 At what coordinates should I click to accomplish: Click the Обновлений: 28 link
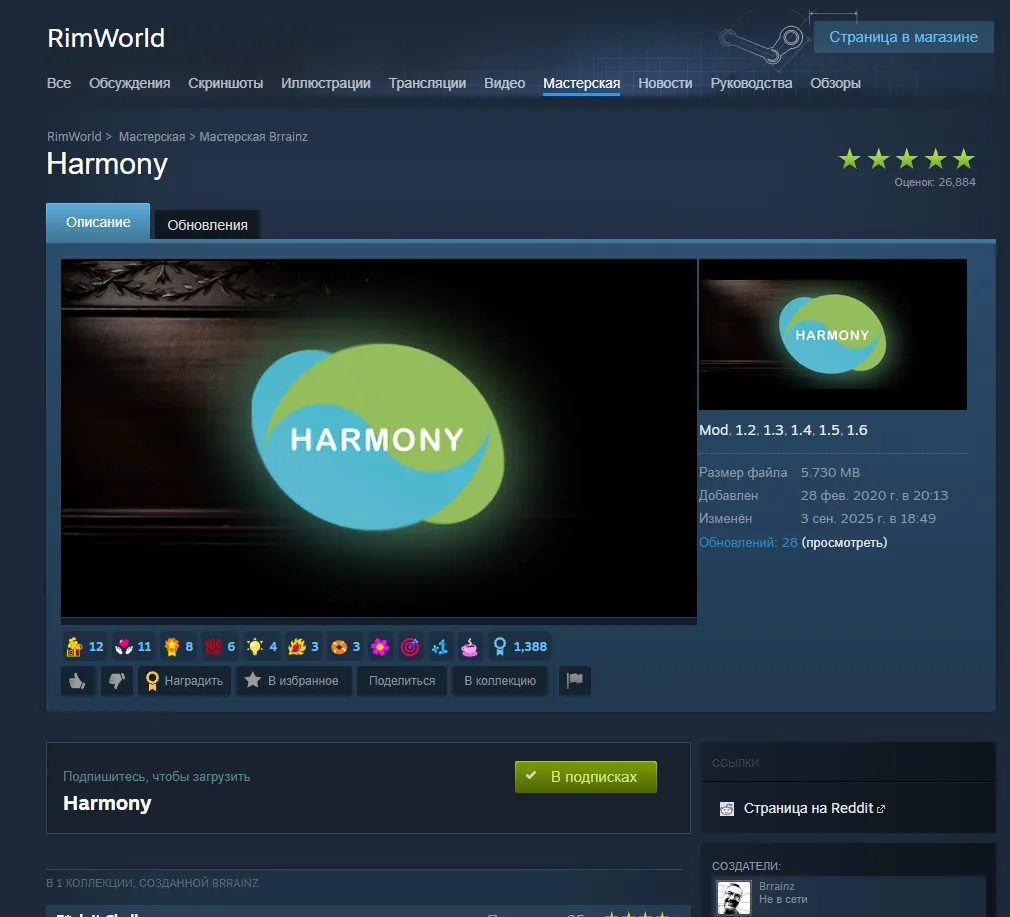(748, 542)
